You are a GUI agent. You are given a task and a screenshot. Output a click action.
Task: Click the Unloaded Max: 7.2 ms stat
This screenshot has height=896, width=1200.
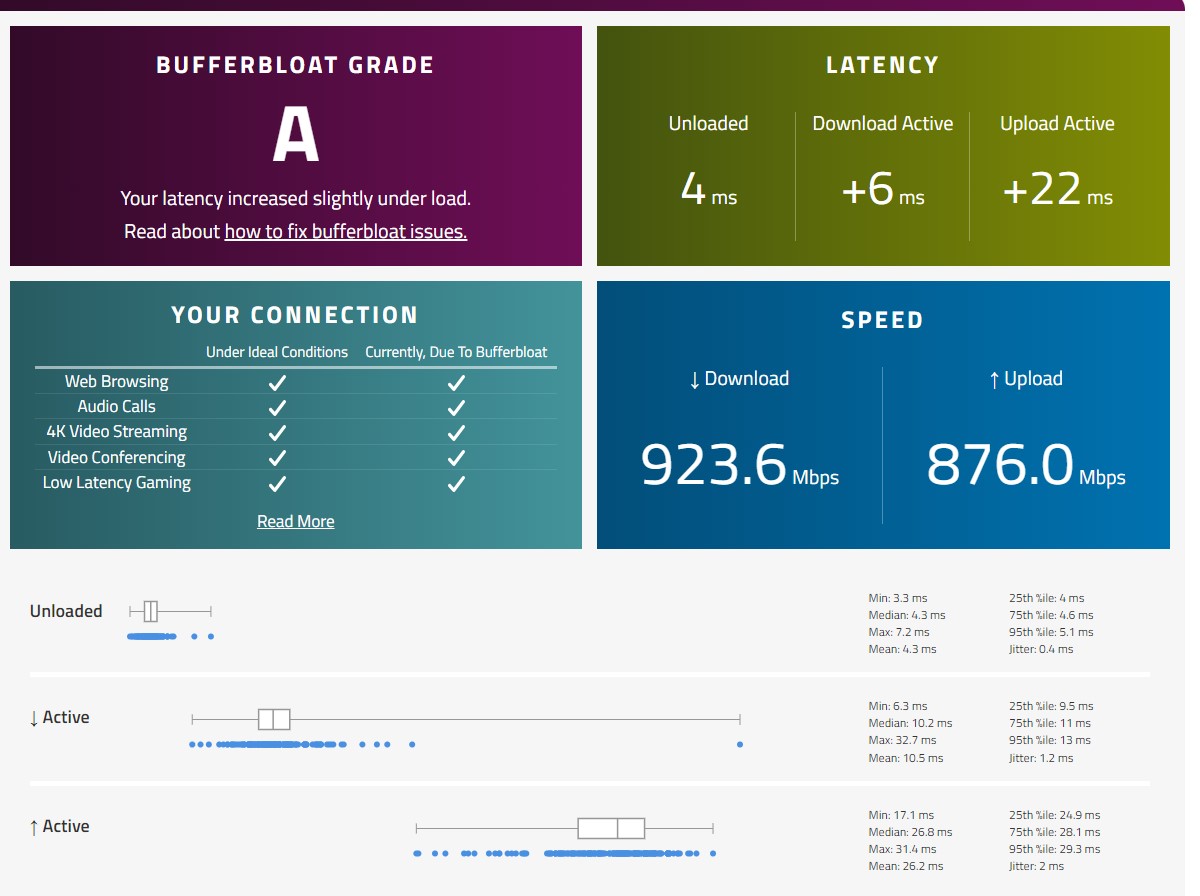[x=898, y=632]
